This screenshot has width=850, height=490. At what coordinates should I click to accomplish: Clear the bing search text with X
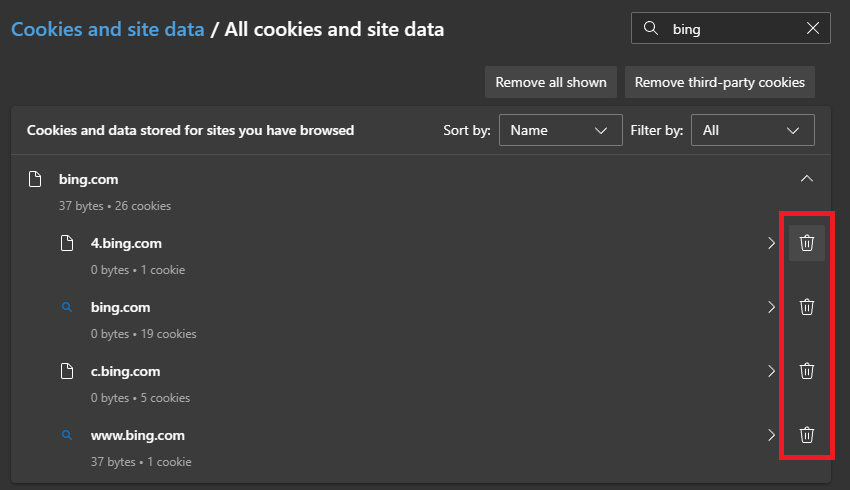[813, 29]
